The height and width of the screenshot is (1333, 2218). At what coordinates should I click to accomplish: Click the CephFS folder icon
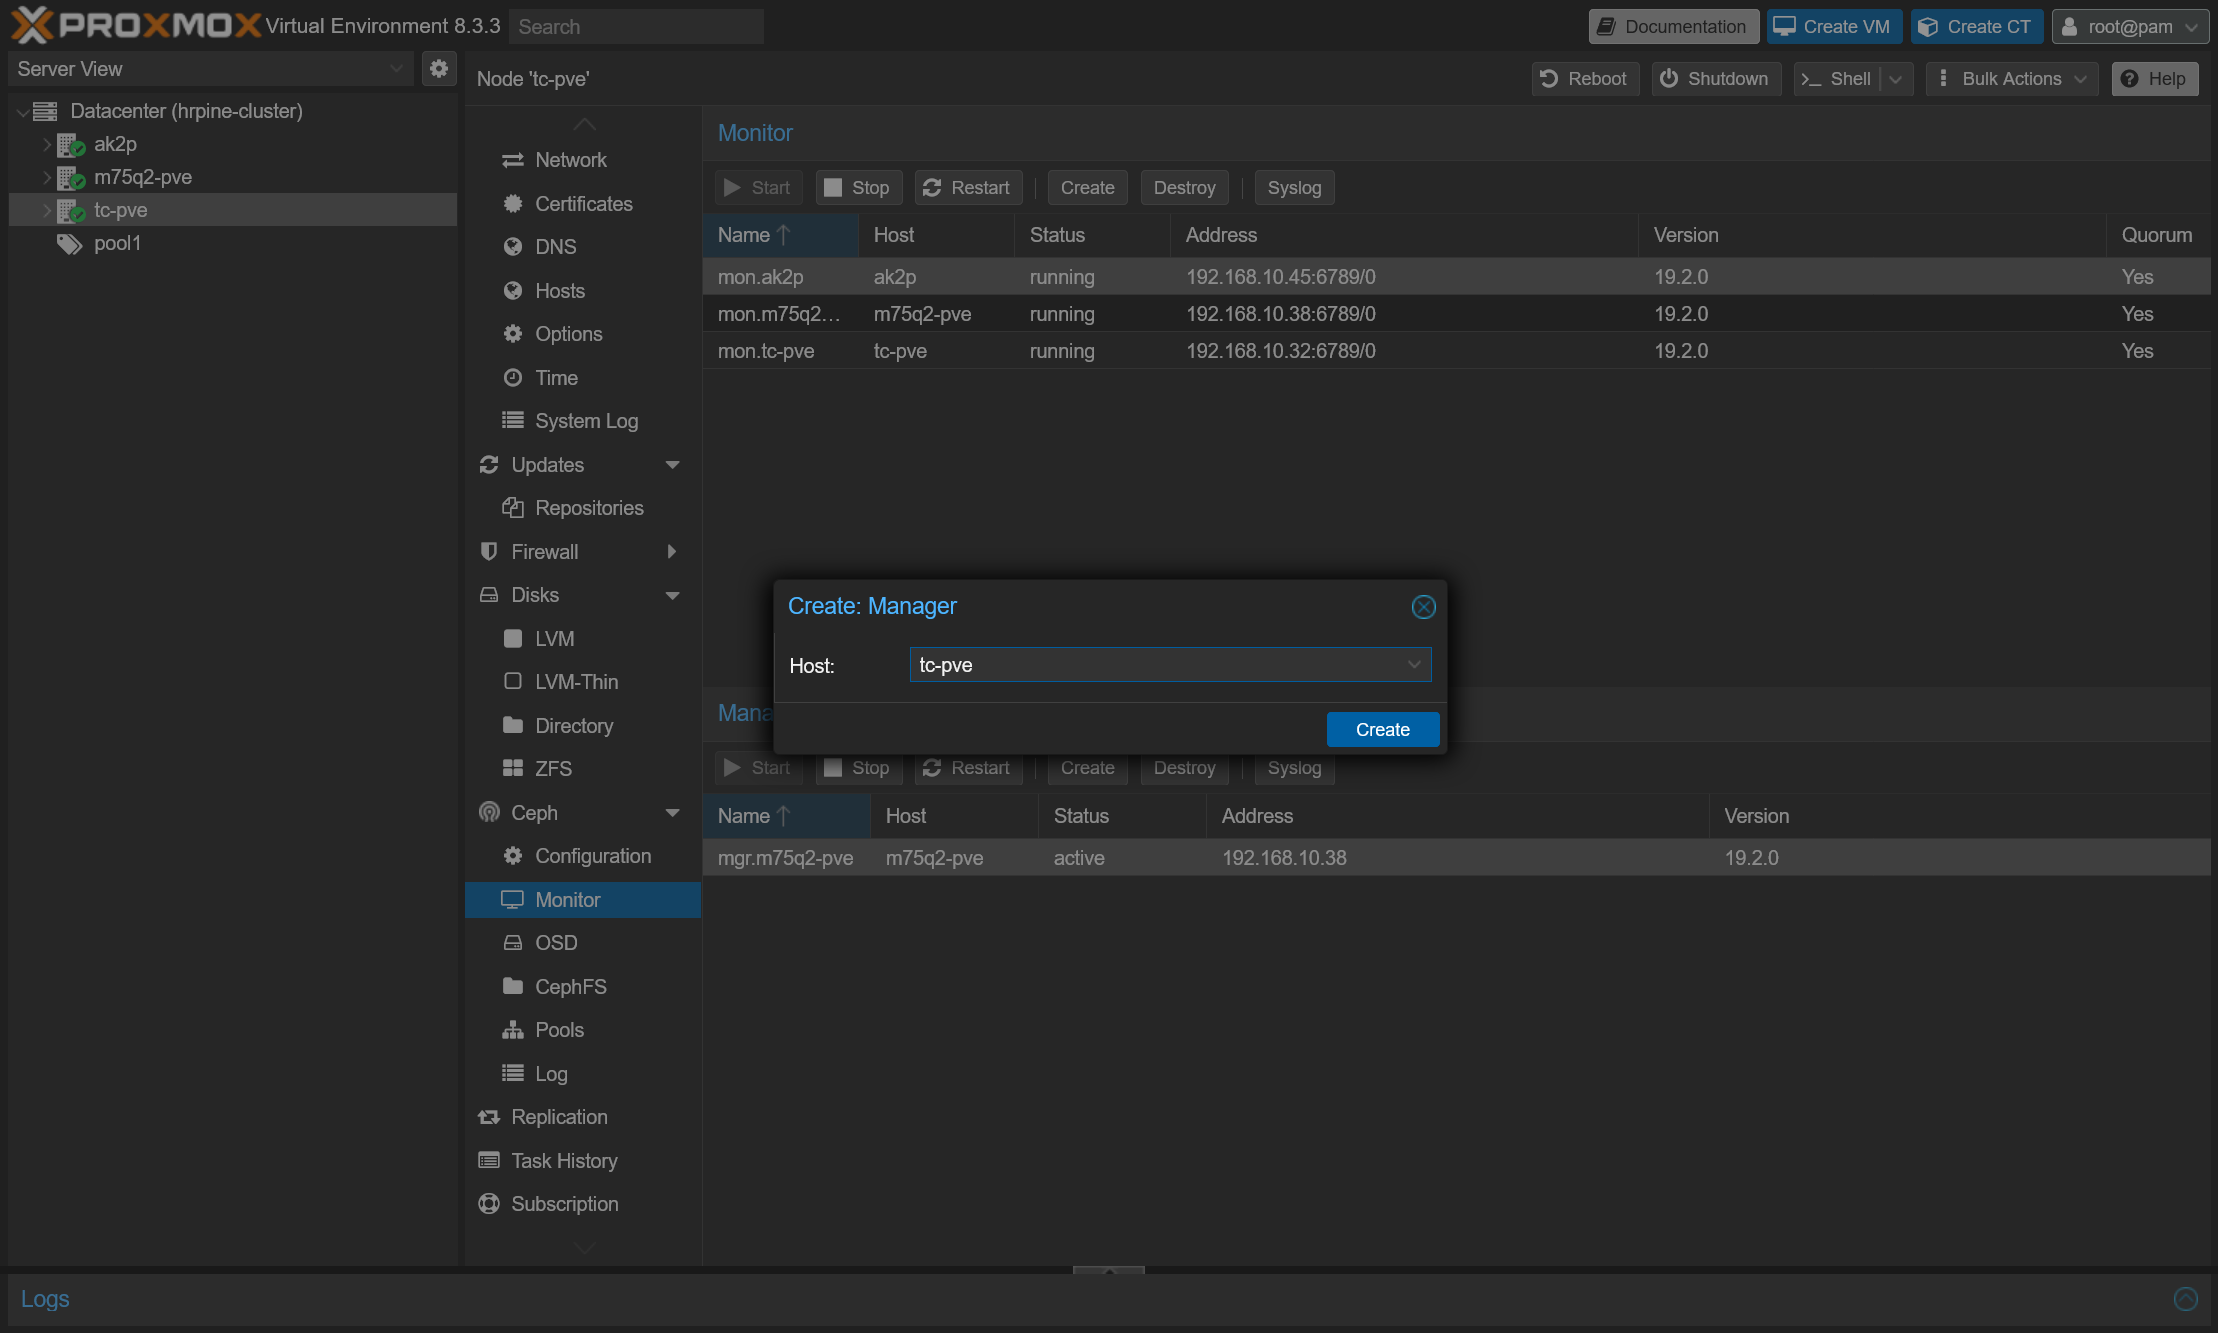[513, 986]
